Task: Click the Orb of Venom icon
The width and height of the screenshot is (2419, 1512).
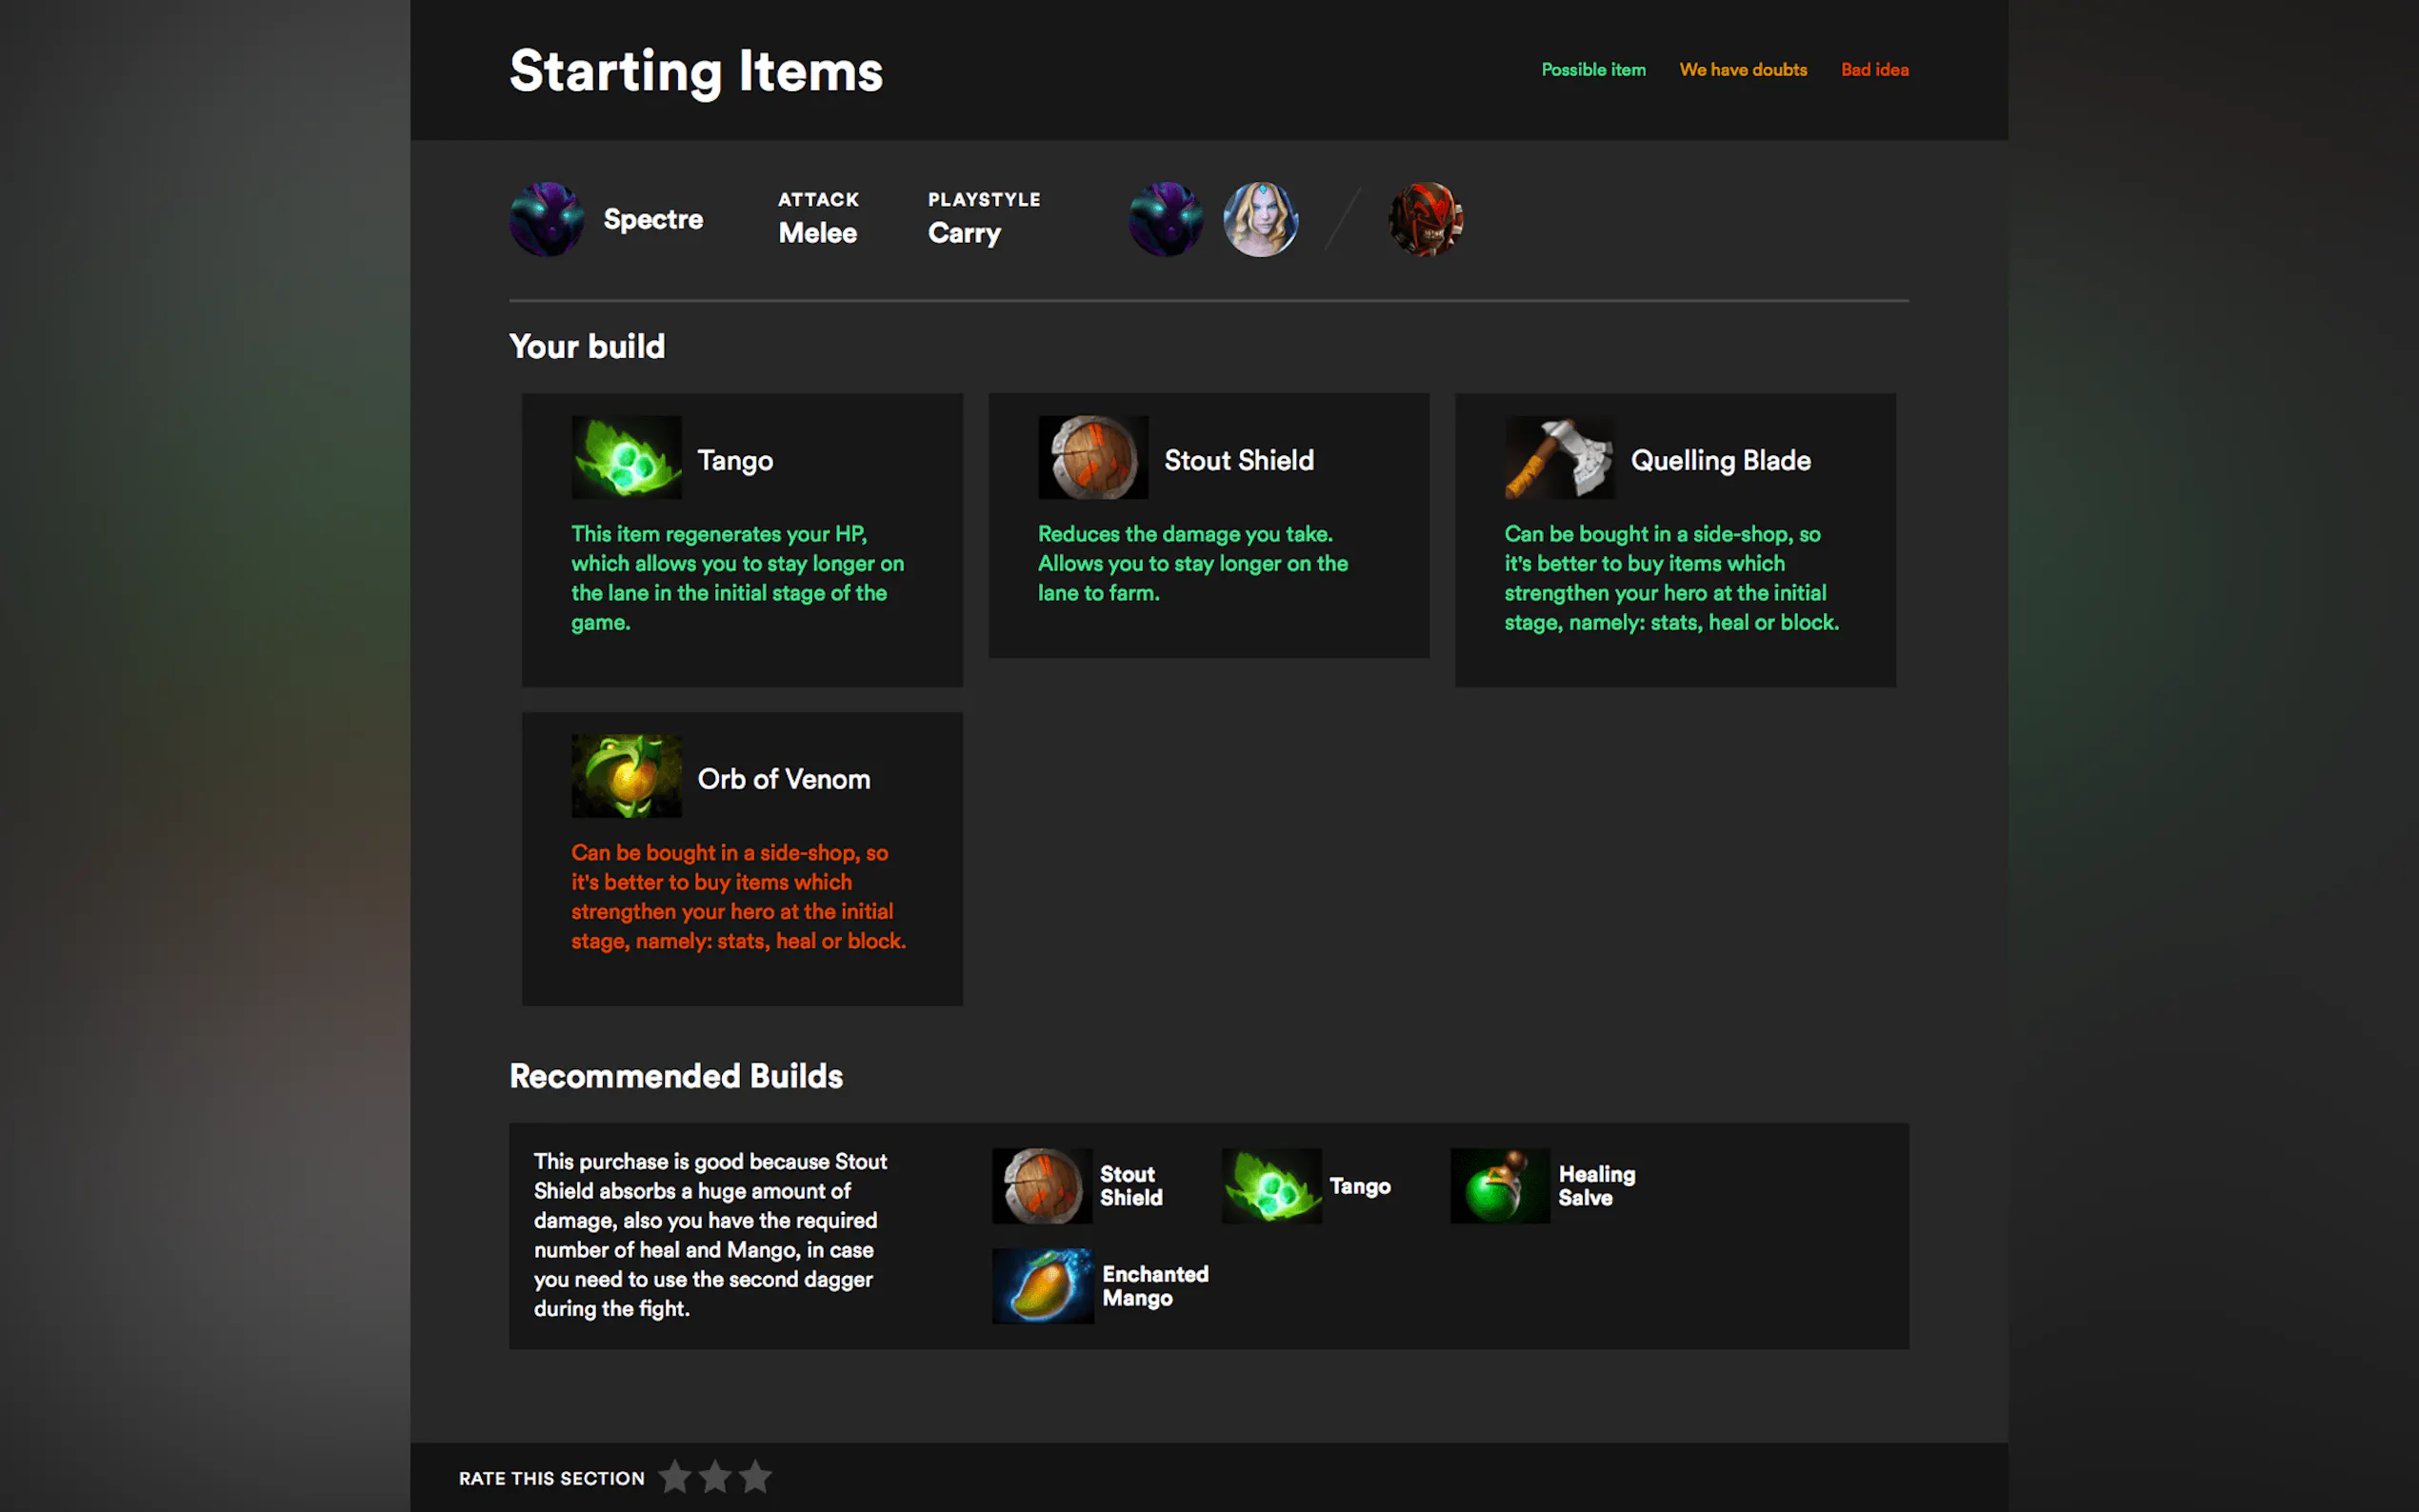Action: coord(626,777)
